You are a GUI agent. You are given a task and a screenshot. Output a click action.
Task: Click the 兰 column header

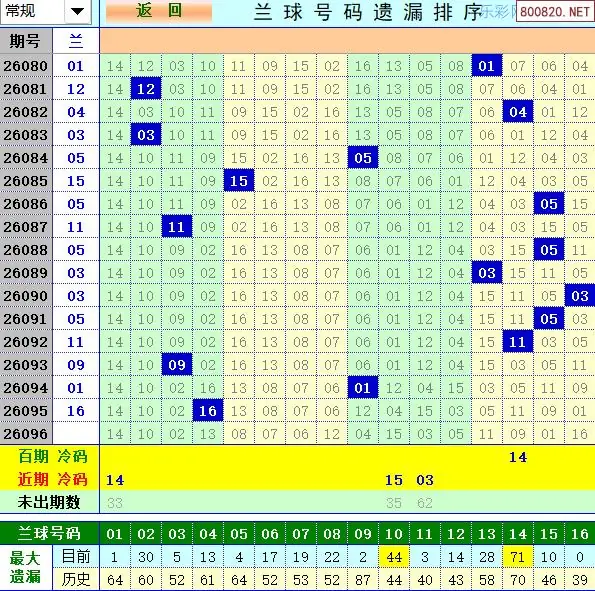click(76, 41)
